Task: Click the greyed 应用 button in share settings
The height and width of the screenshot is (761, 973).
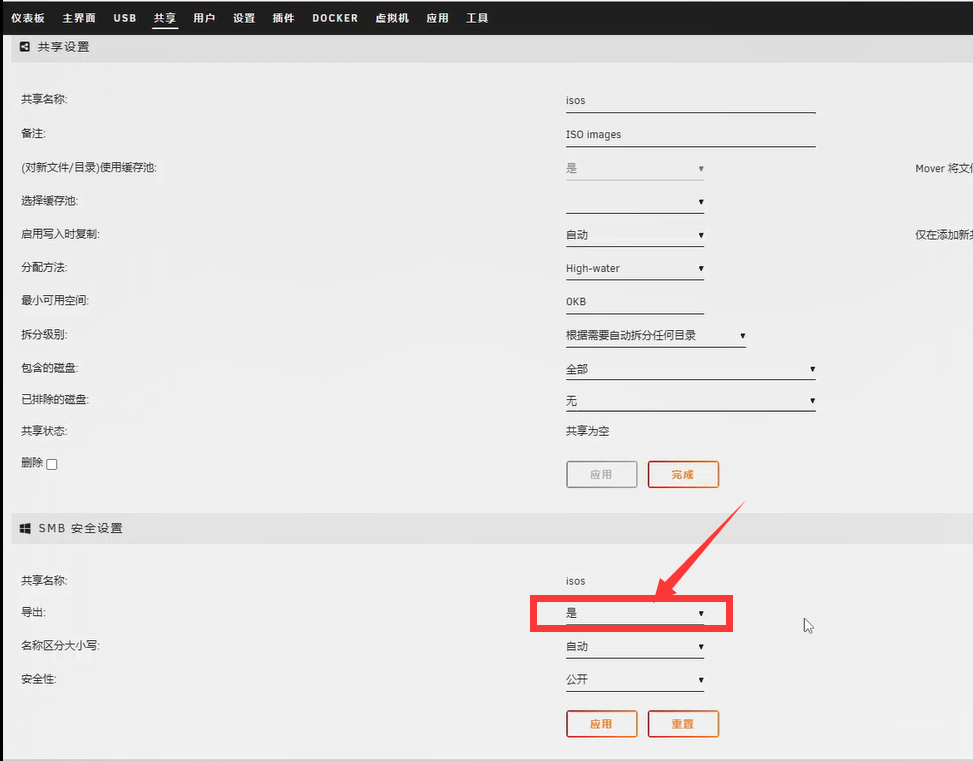Action: pos(601,474)
